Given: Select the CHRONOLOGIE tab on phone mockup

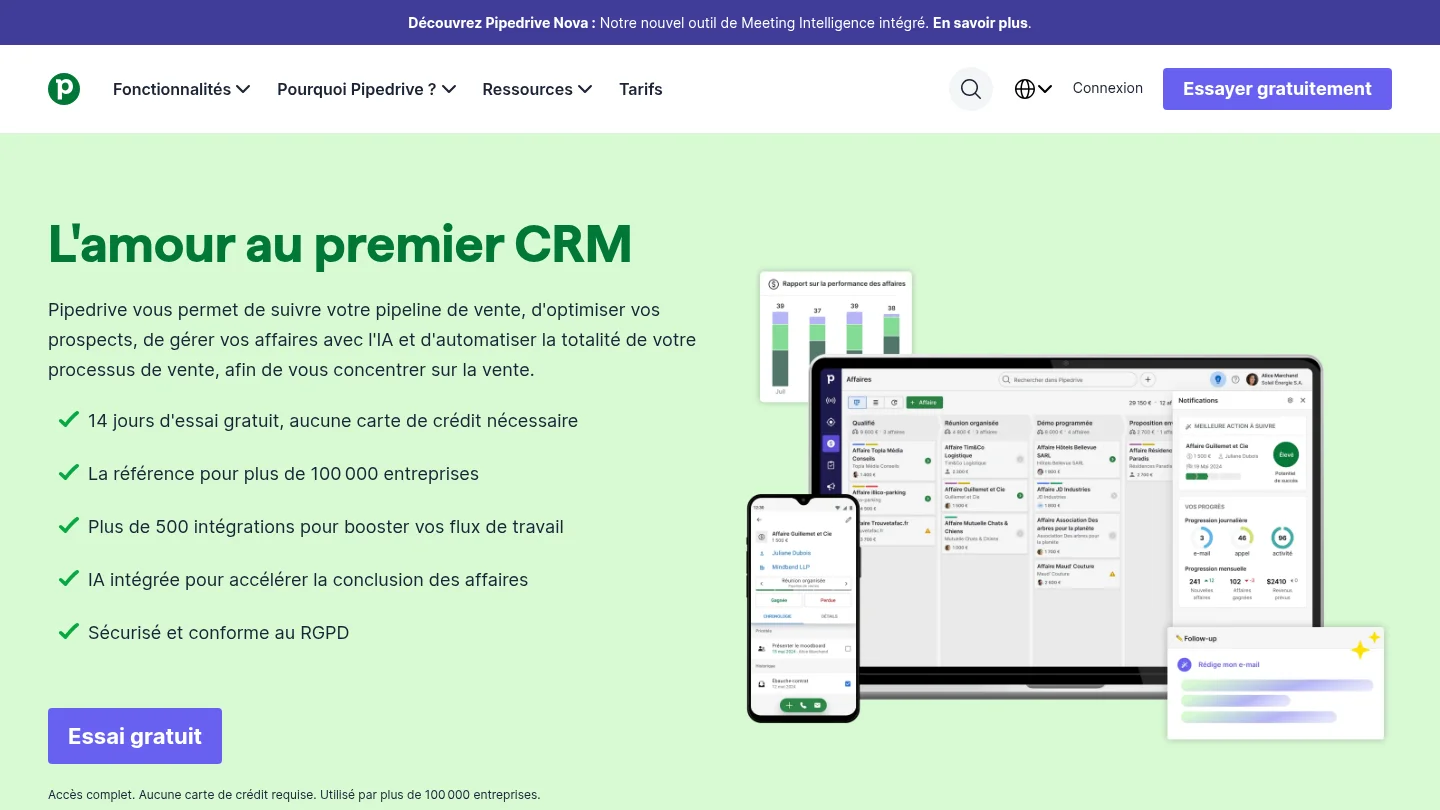Looking at the screenshot, I should click(779, 617).
